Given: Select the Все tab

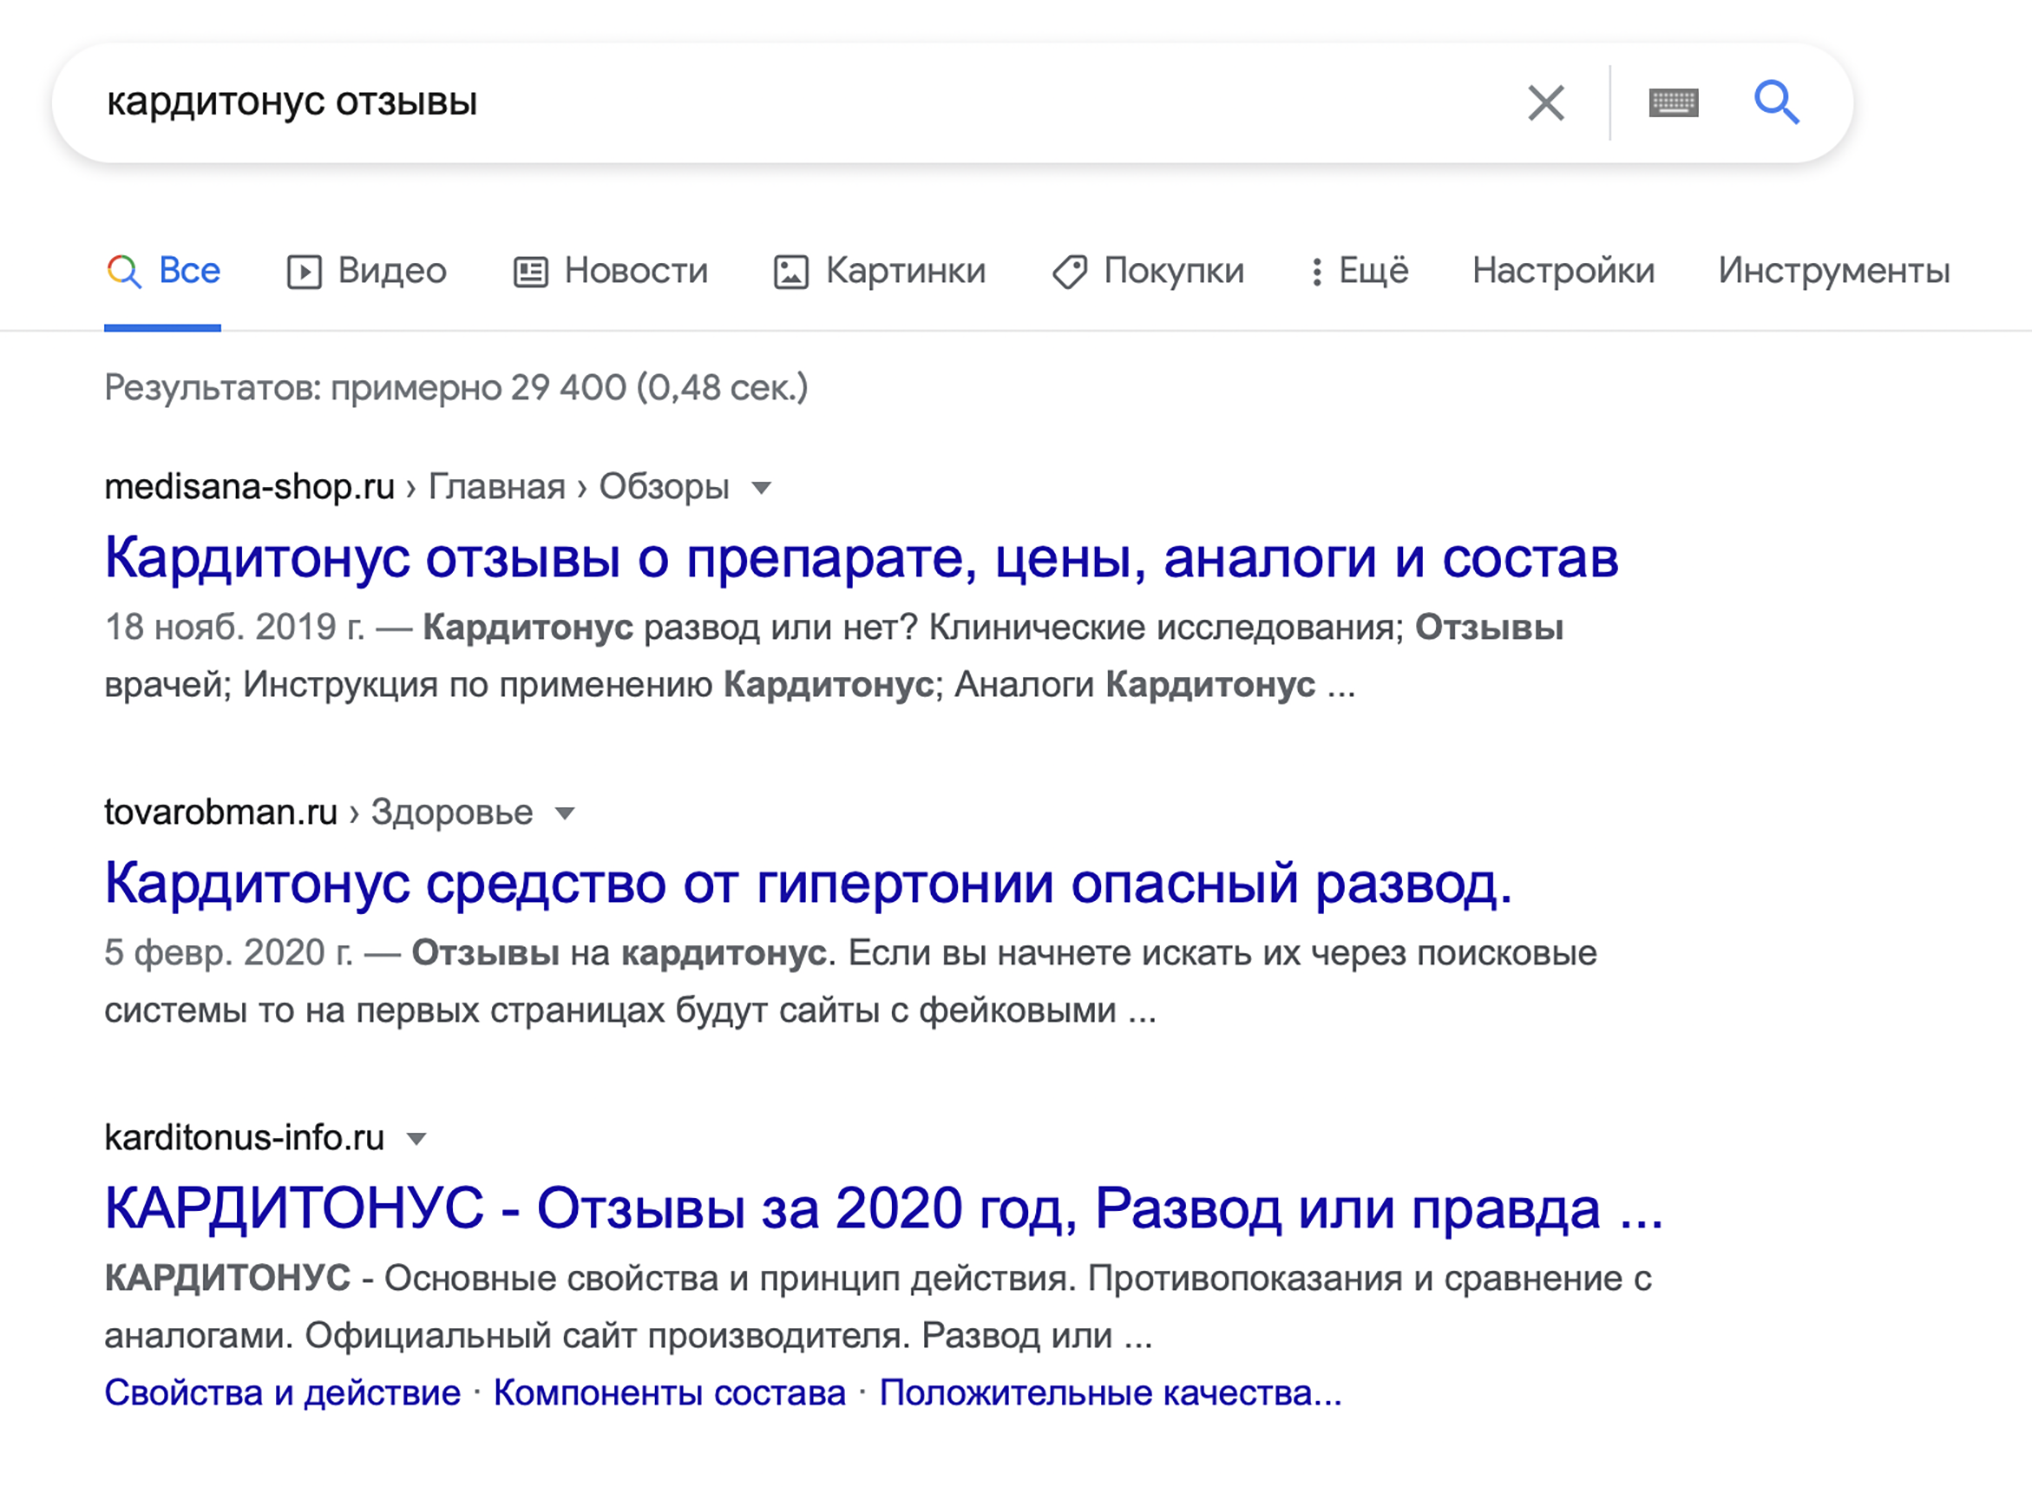Looking at the screenshot, I should [x=163, y=271].
